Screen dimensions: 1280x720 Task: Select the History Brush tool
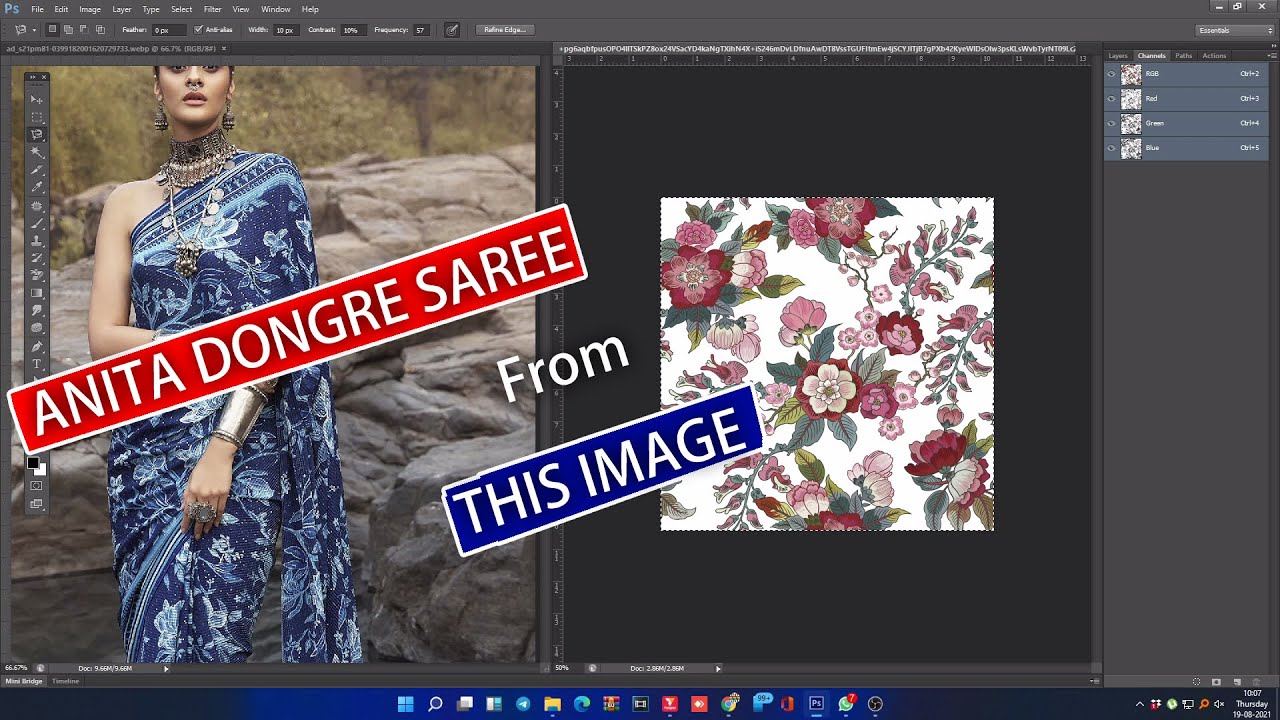[x=37, y=258]
